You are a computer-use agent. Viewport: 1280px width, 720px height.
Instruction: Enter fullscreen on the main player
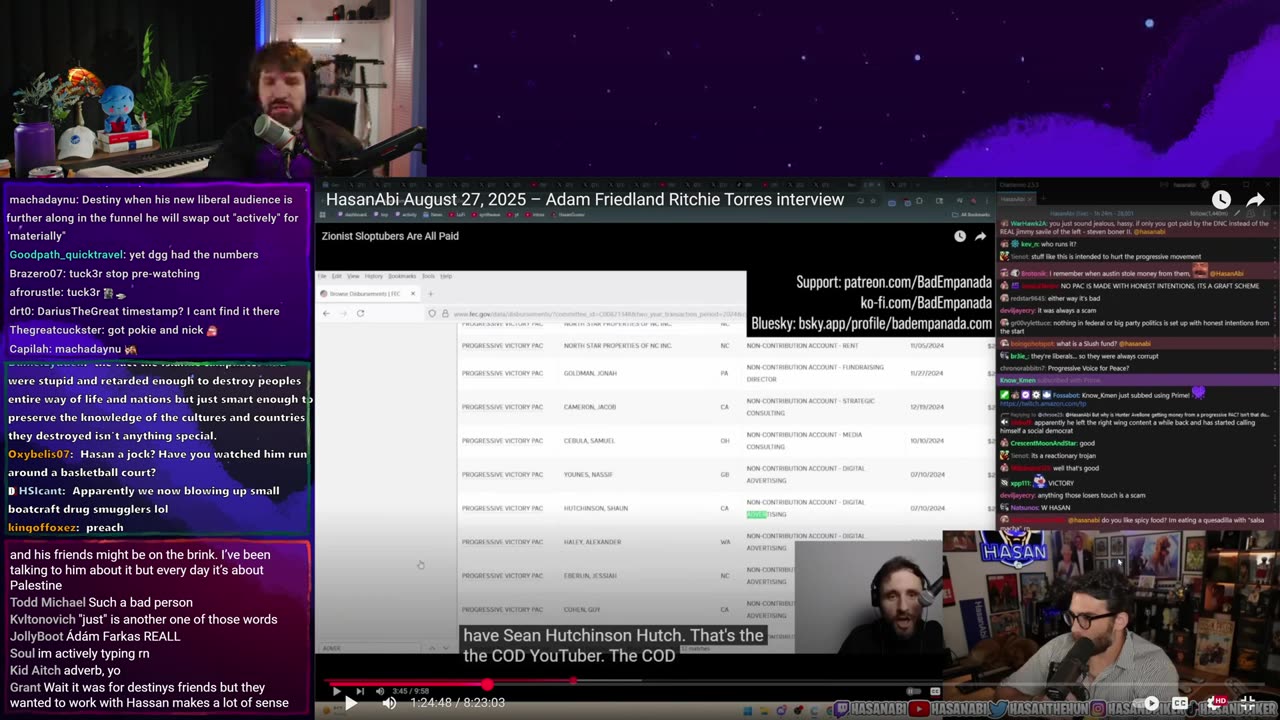pos(1250,703)
